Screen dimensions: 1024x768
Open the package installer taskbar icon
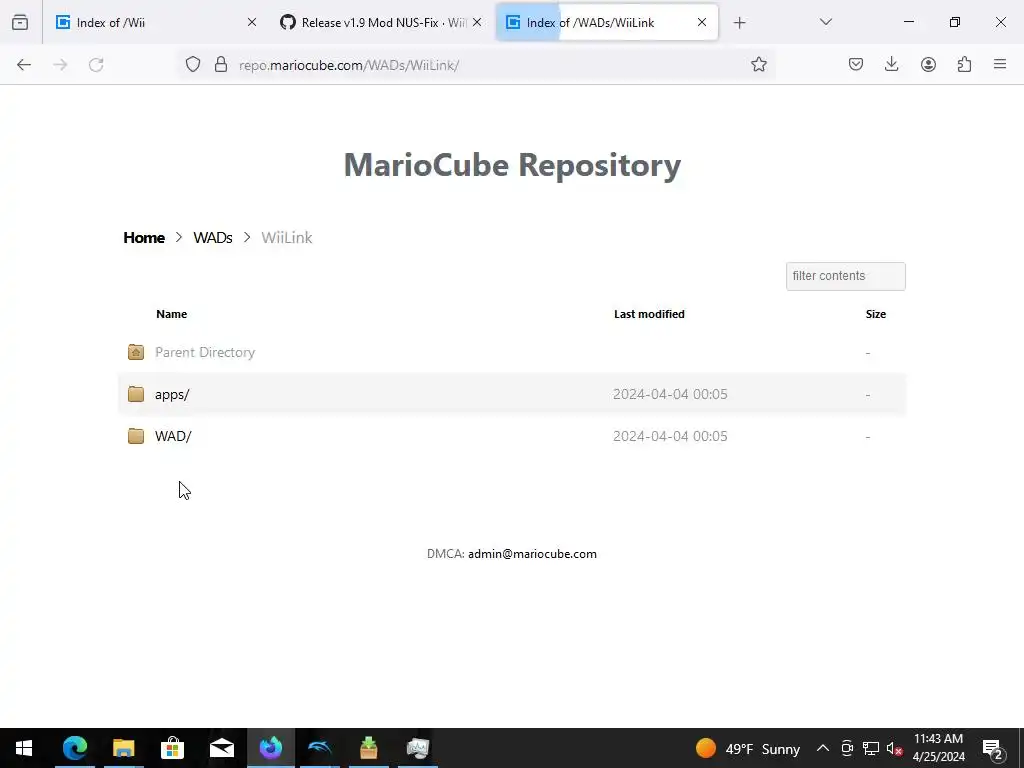tap(368, 748)
